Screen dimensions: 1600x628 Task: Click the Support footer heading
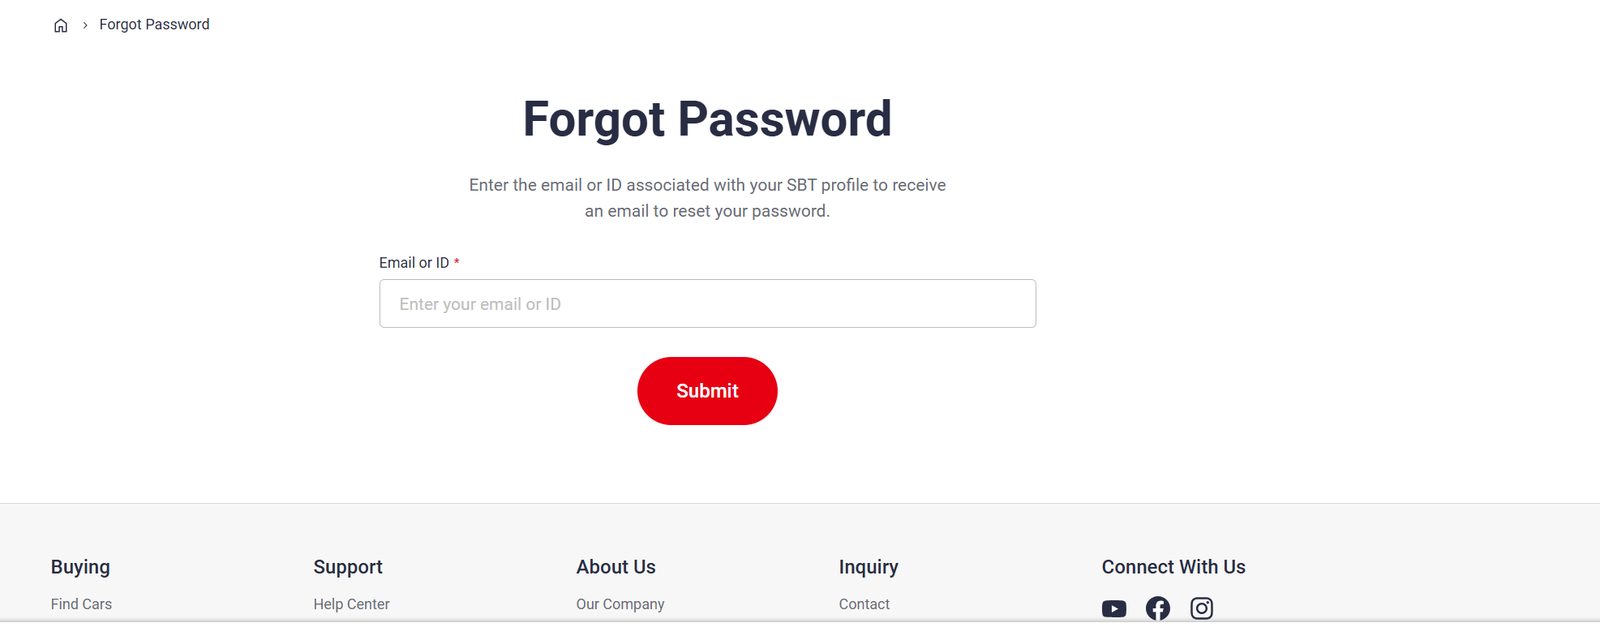coord(348,567)
